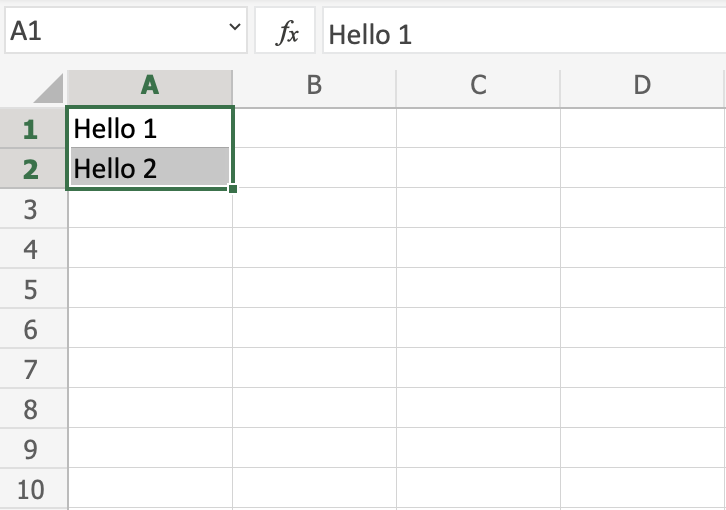Select the row 7 header
Screen dimensions: 726x510
point(30,369)
